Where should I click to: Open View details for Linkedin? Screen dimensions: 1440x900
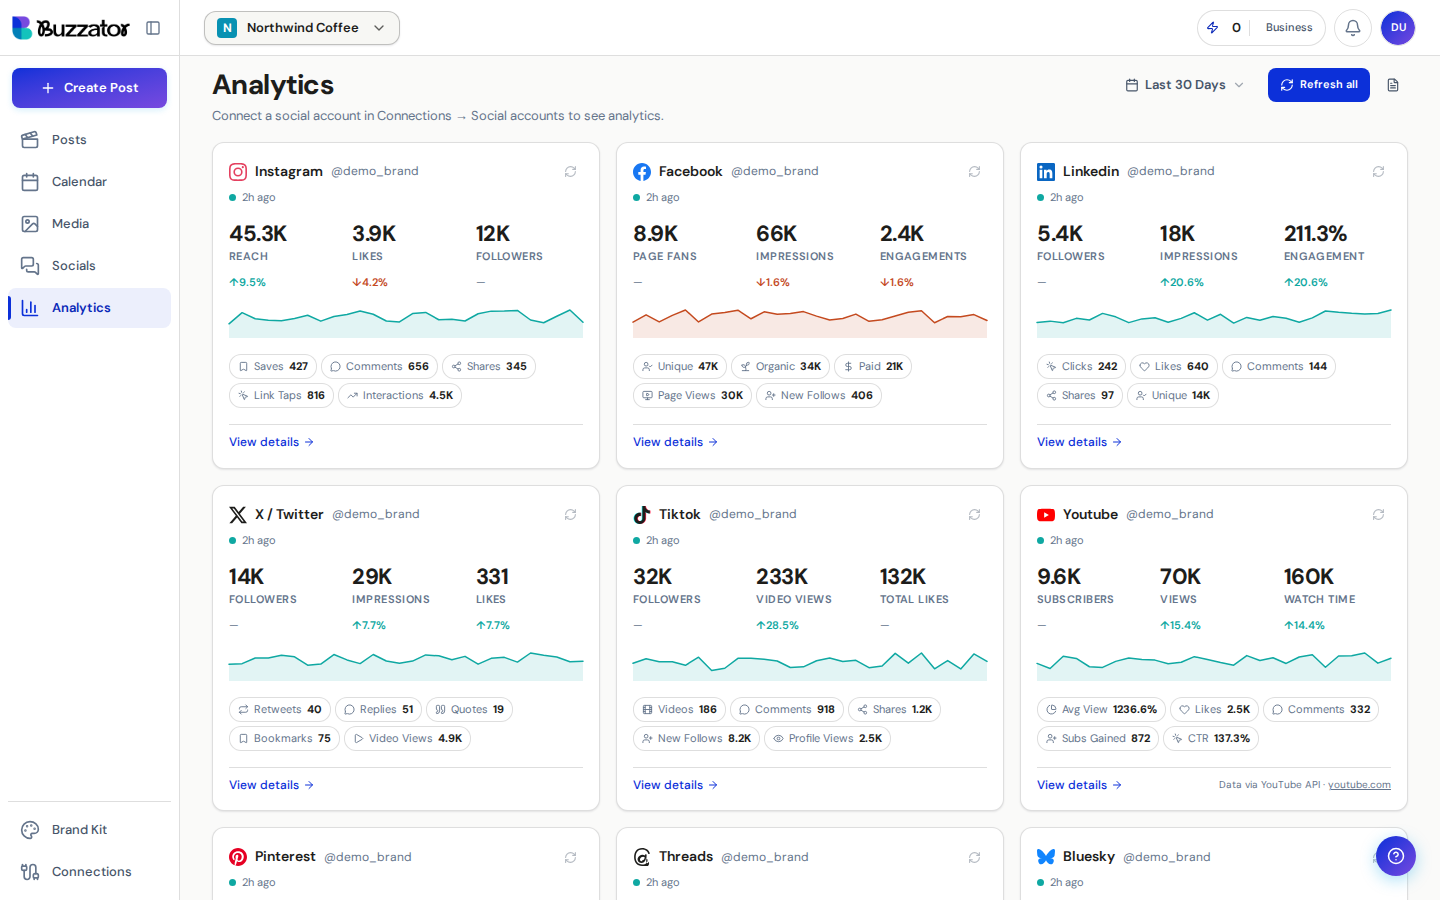[x=1080, y=442]
